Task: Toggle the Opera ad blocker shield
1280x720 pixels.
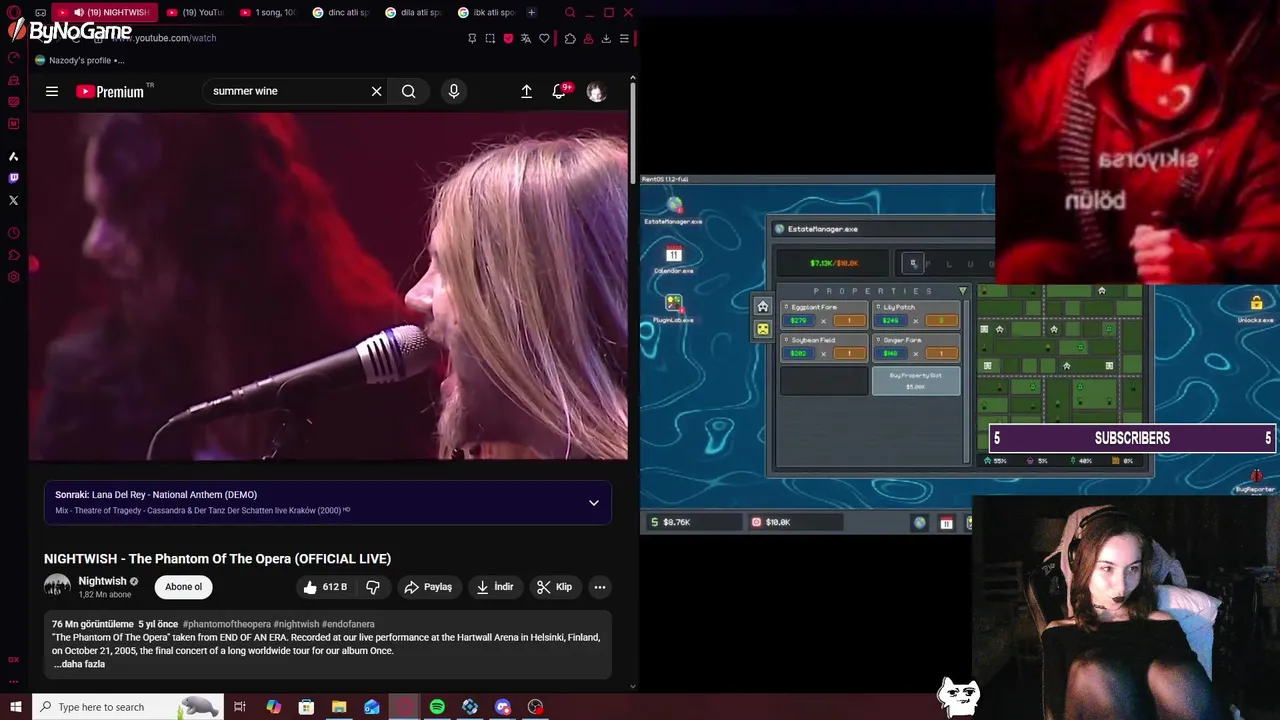Action: [x=508, y=38]
